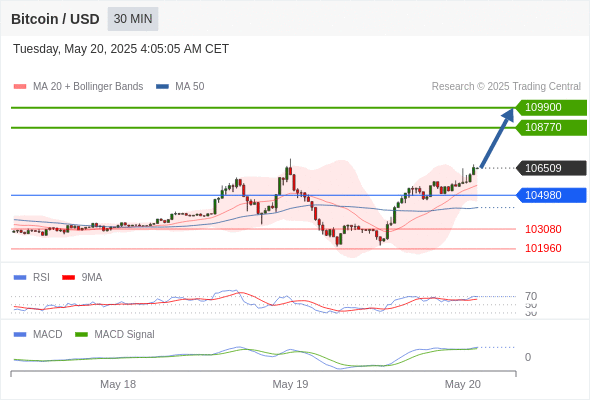Click the 30 MIN timeframe button

coord(133,19)
